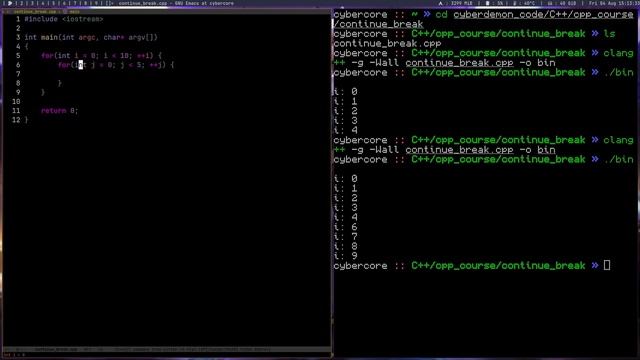Viewport: 640px width, 360px height.
Task: Switch to workspace 4 in the top bar
Action: [42, 3]
